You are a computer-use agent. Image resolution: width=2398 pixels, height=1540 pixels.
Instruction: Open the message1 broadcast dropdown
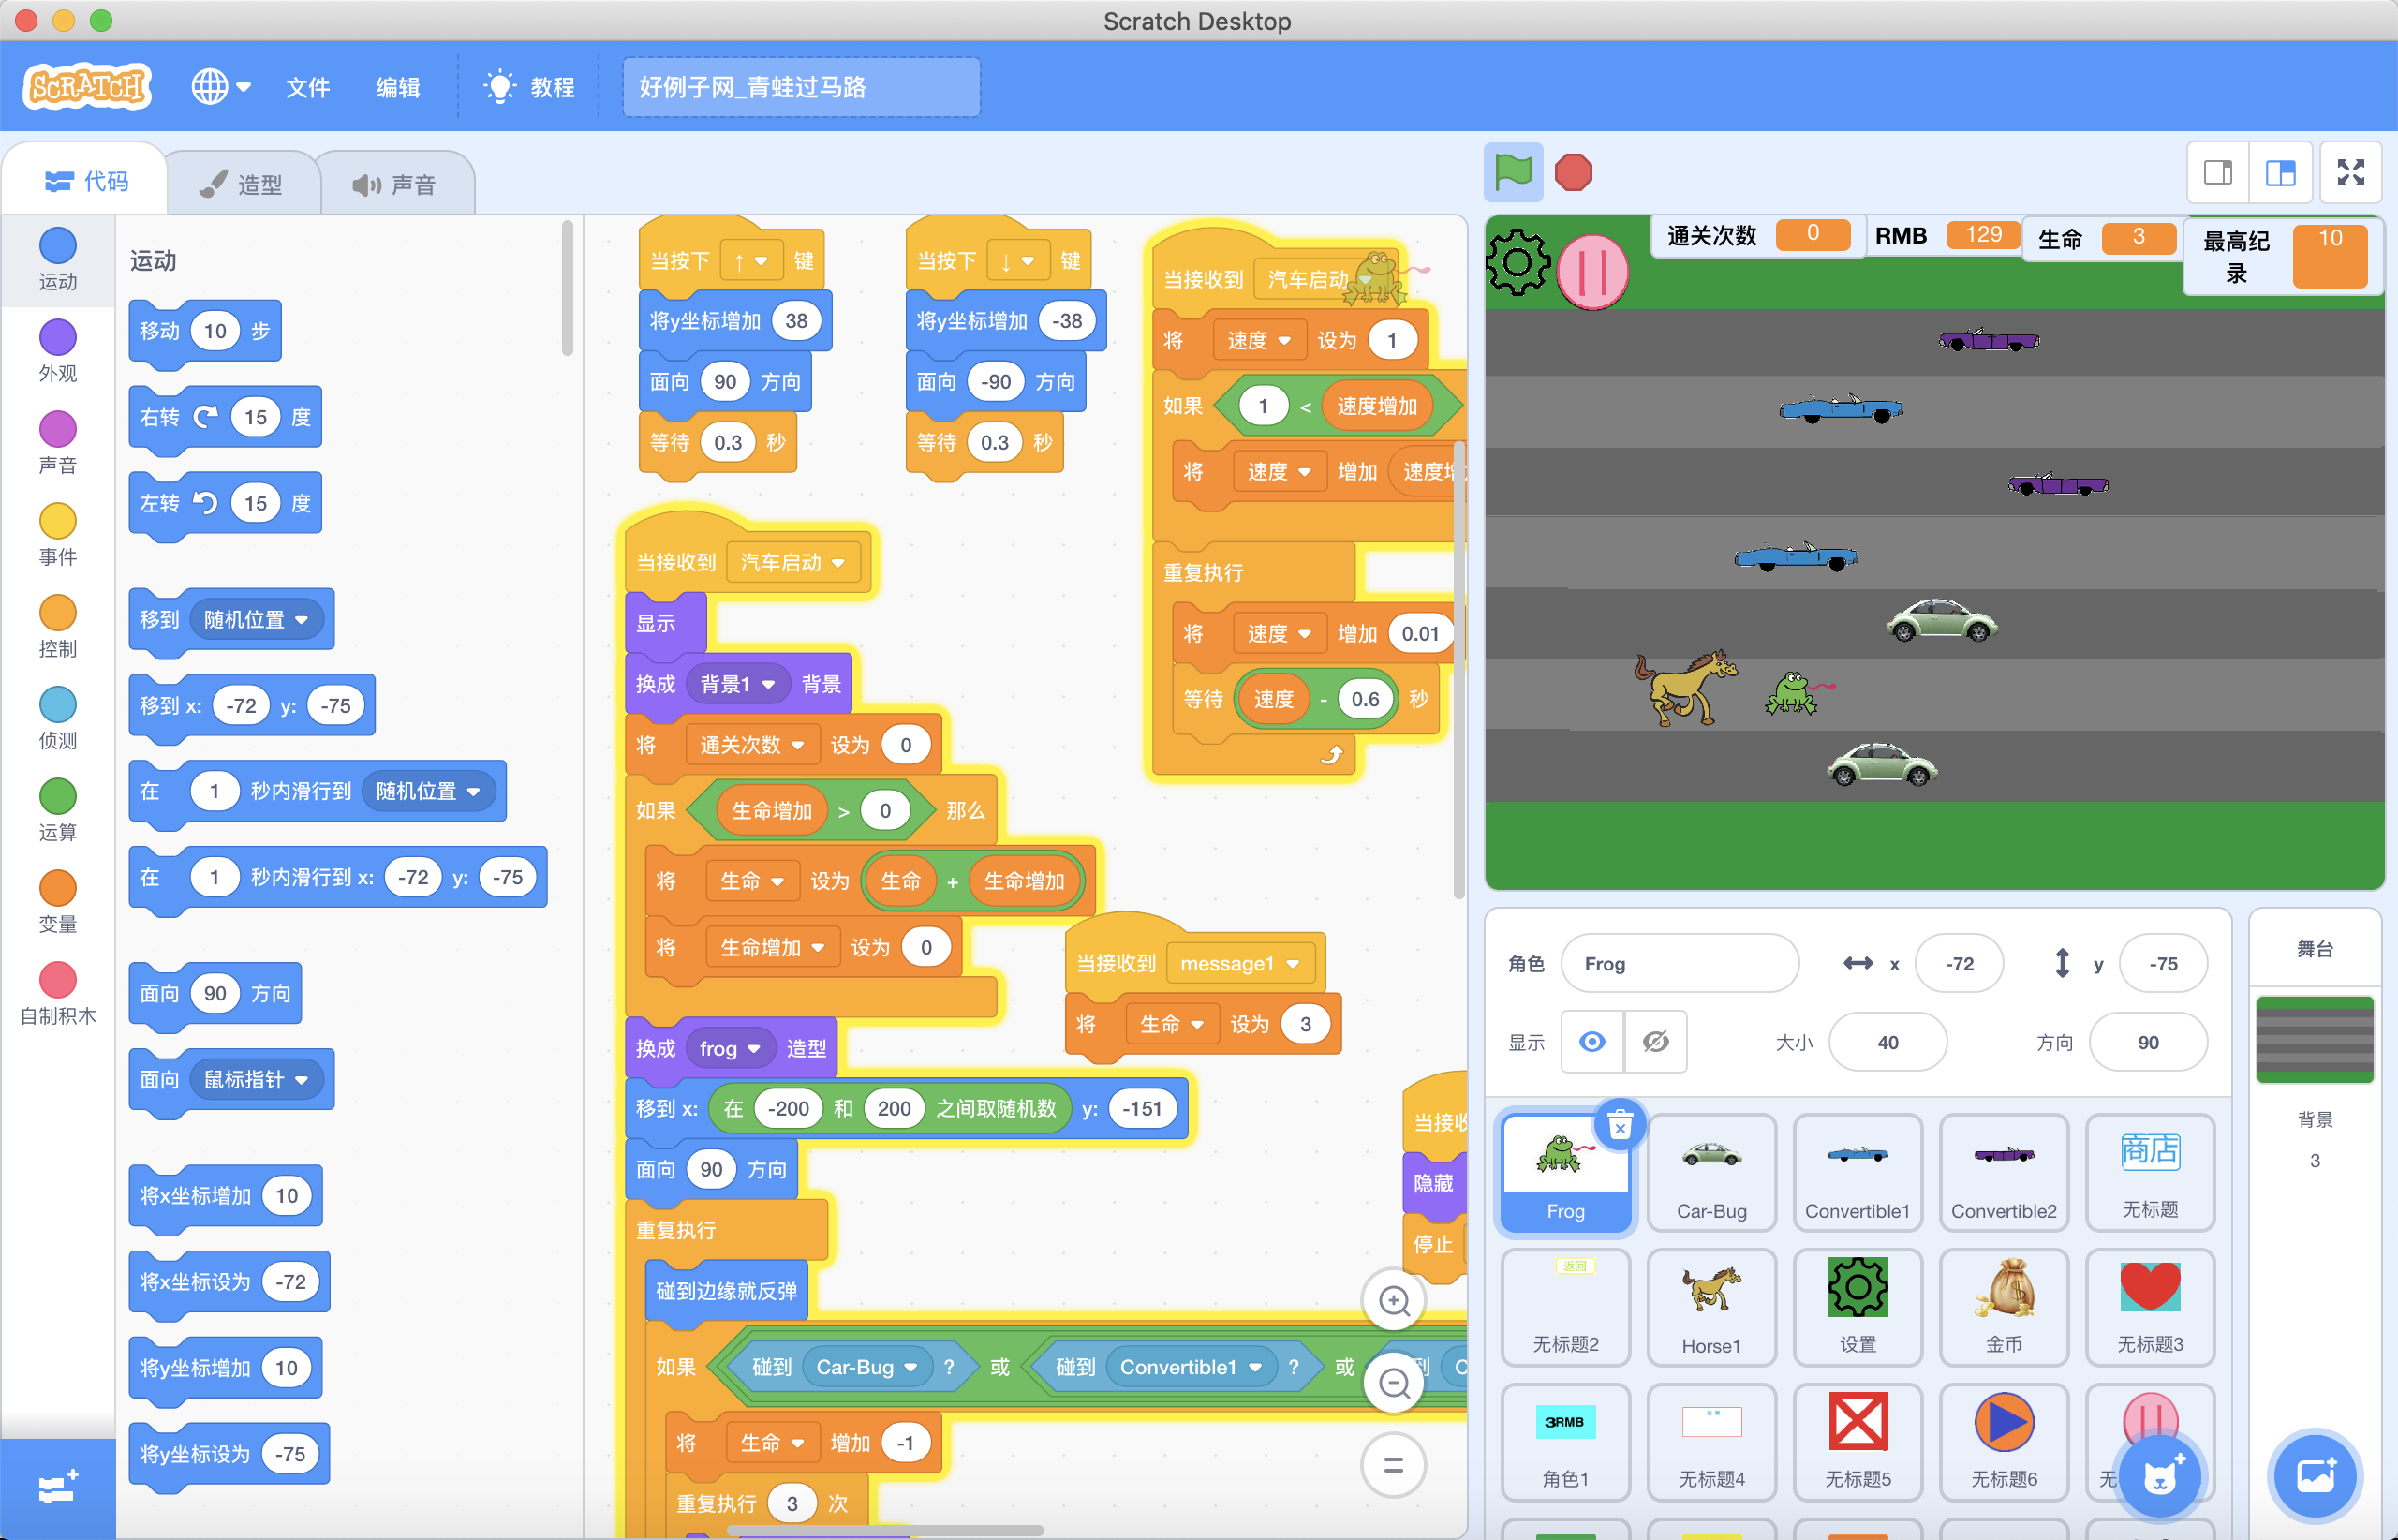(x=1239, y=963)
